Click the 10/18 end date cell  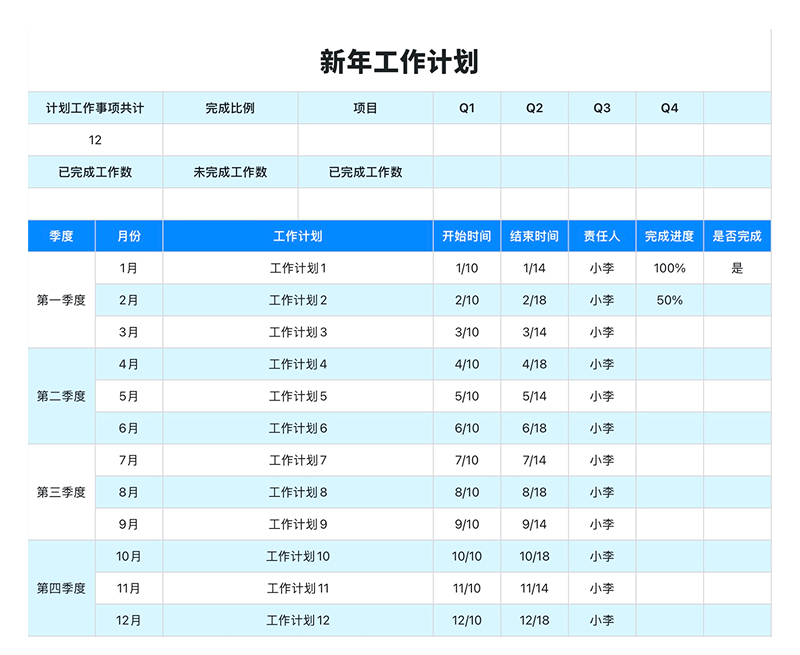point(534,556)
